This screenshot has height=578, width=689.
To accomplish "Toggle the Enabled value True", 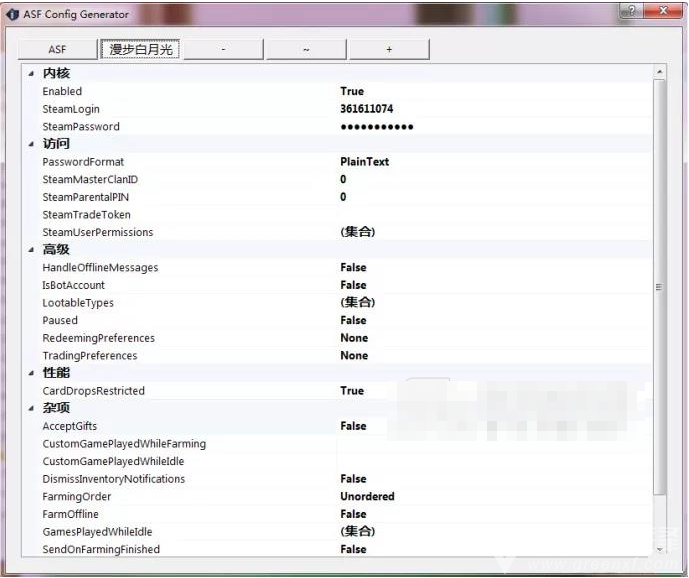I will tap(352, 91).
